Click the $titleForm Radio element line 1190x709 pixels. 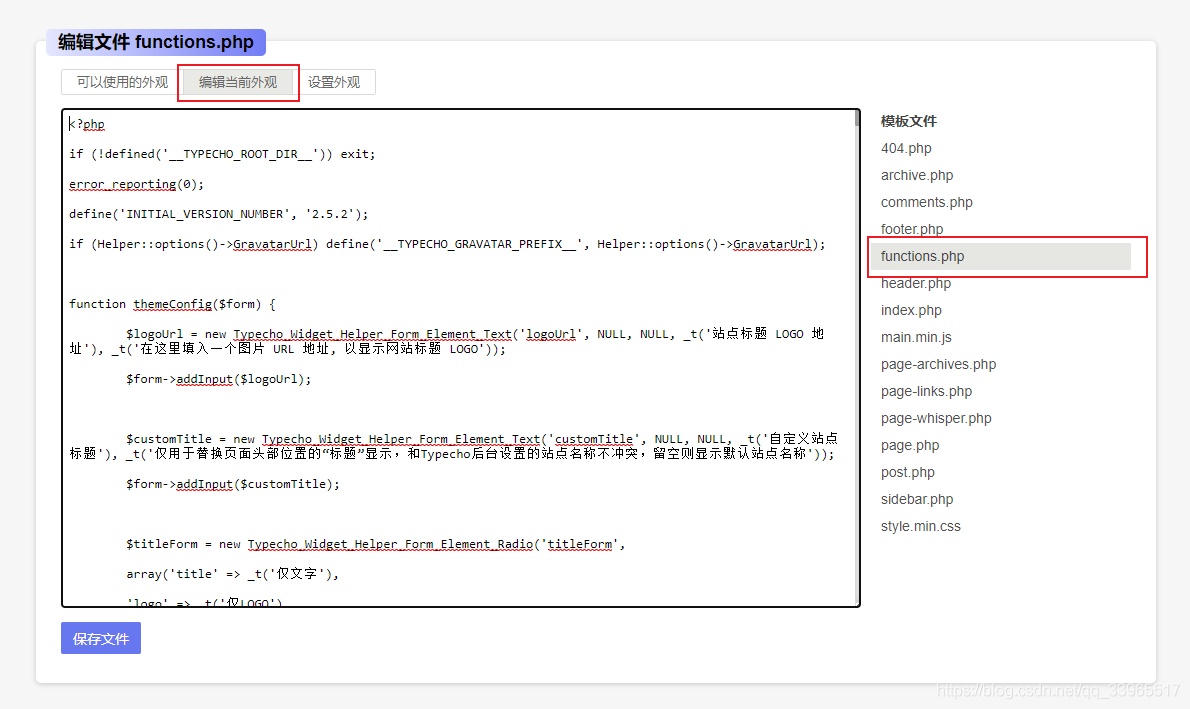[376, 544]
